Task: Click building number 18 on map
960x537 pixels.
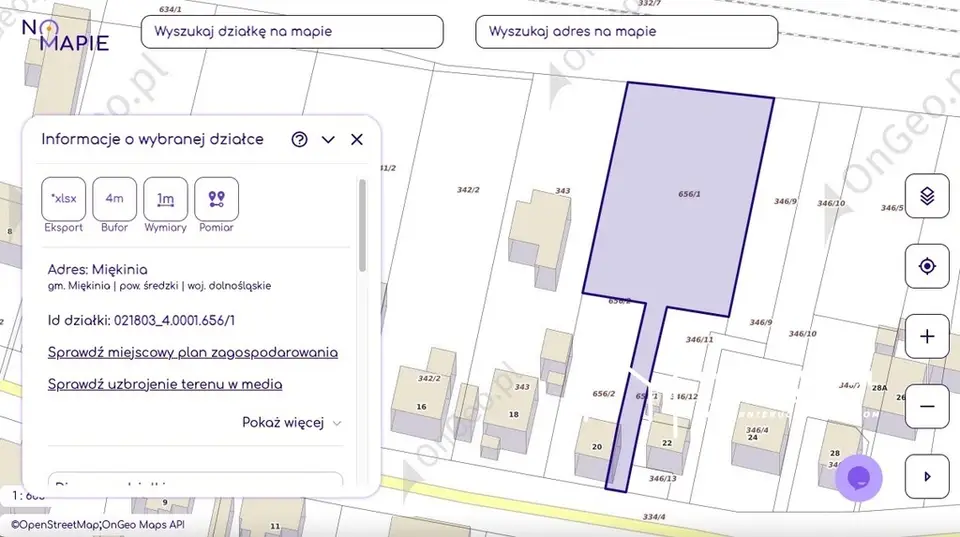Action: pyautogui.click(x=514, y=415)
